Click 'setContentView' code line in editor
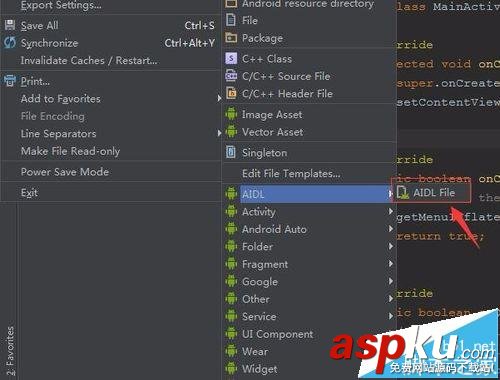Image resolution: width=500 pixels, height=380 pixels. pos(448,102)
